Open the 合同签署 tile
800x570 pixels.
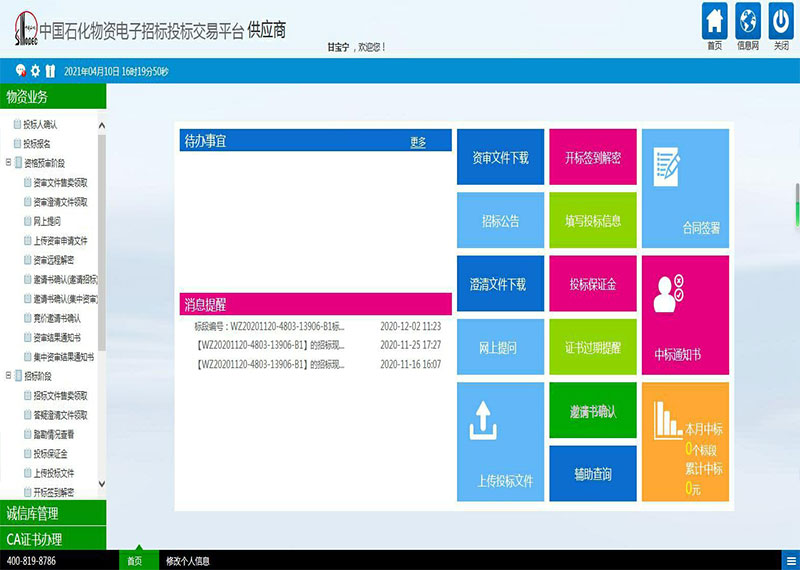[685, 188]
